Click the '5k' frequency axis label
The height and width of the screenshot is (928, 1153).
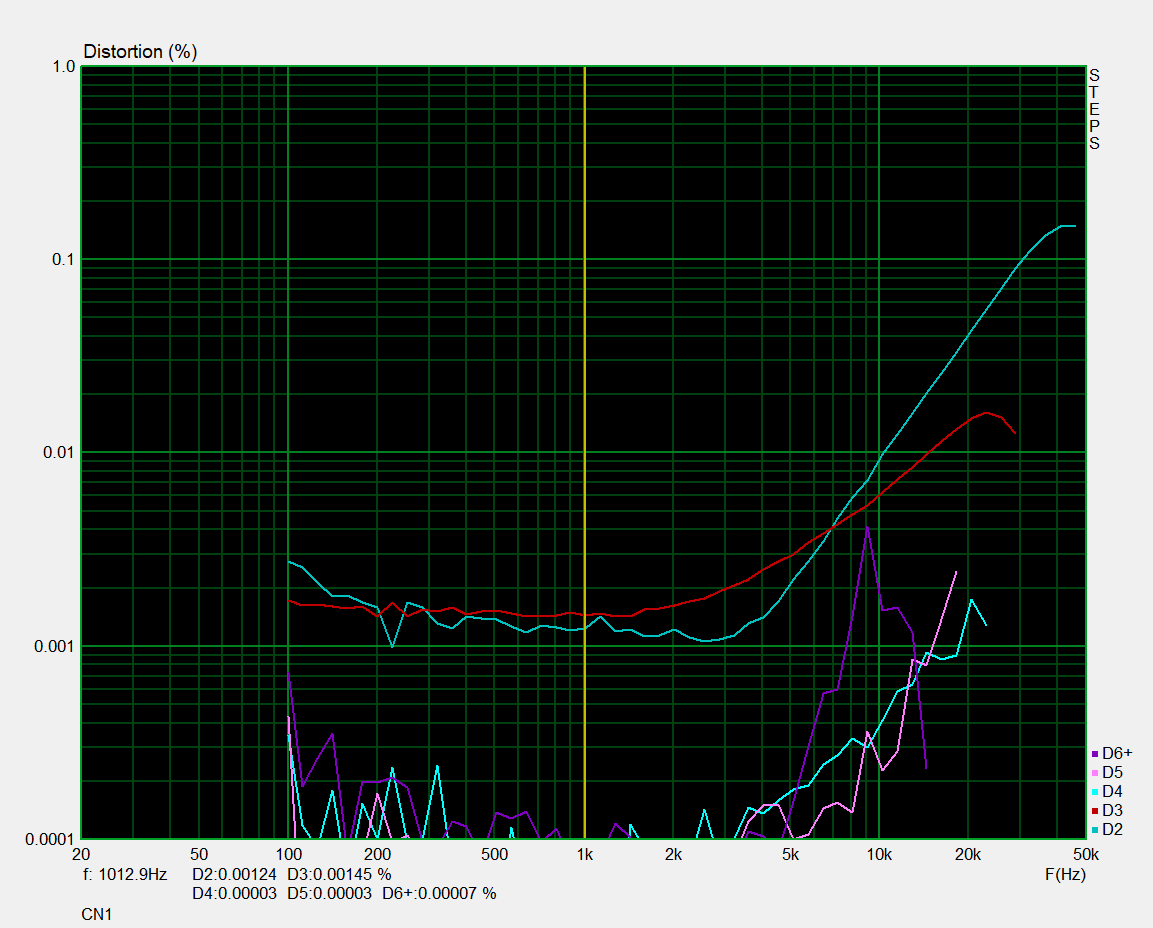790,855
